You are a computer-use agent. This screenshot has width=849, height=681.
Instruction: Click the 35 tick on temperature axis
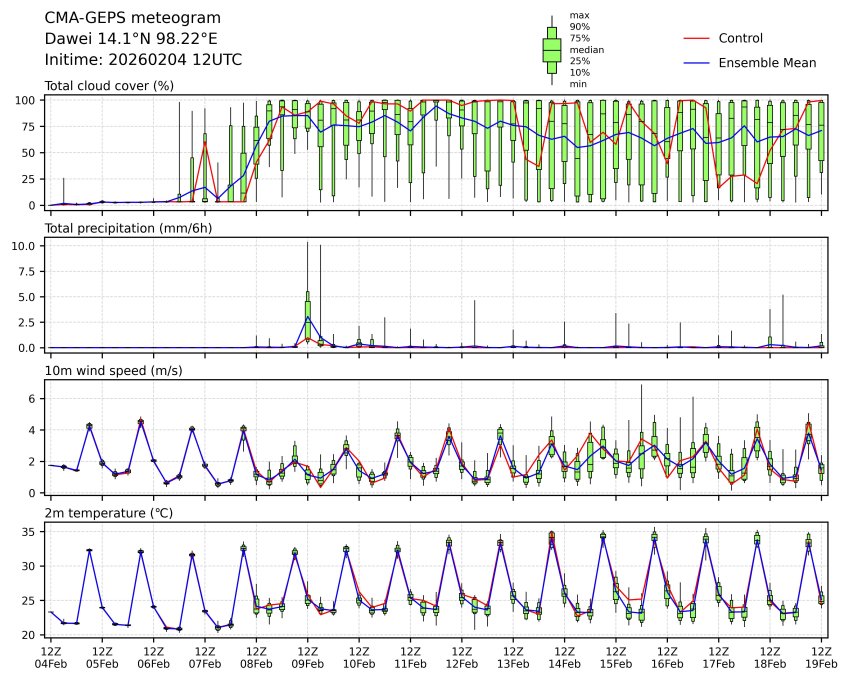[29, 532]
